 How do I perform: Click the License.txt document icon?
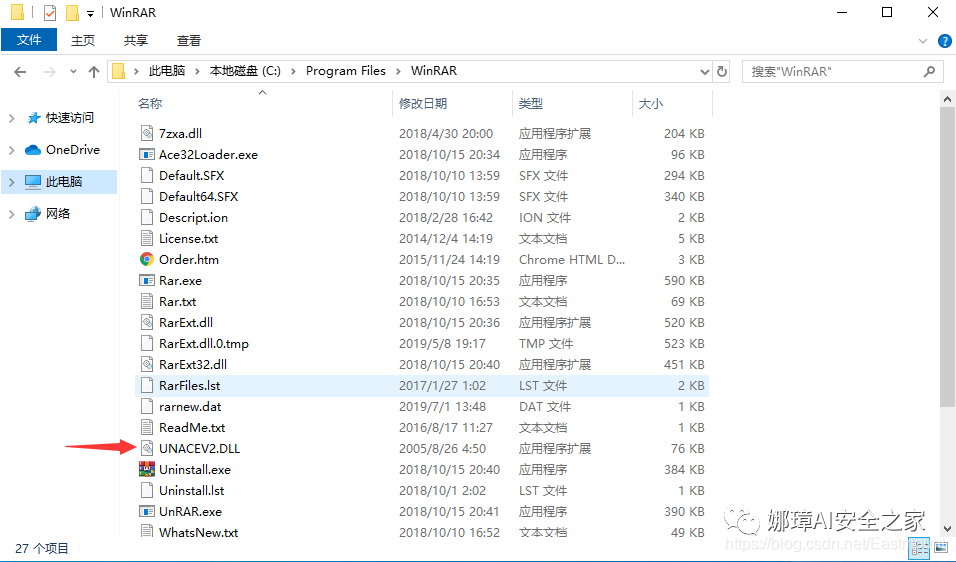click(x=146, y=238)
